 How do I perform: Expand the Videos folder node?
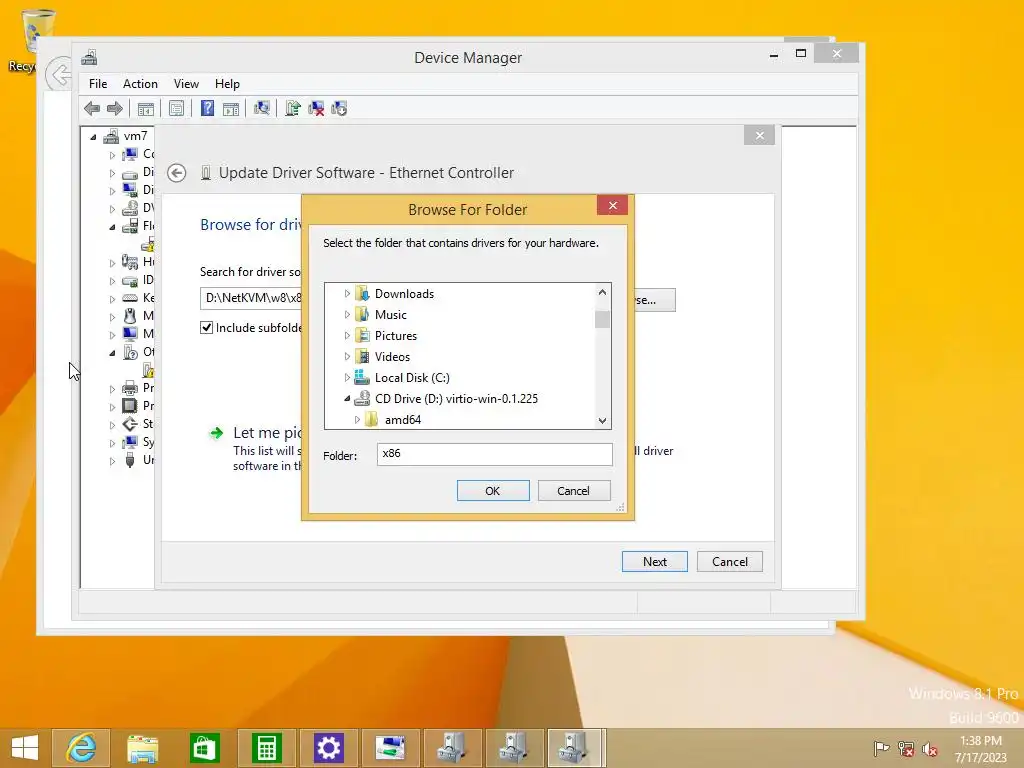coord(347,357)
